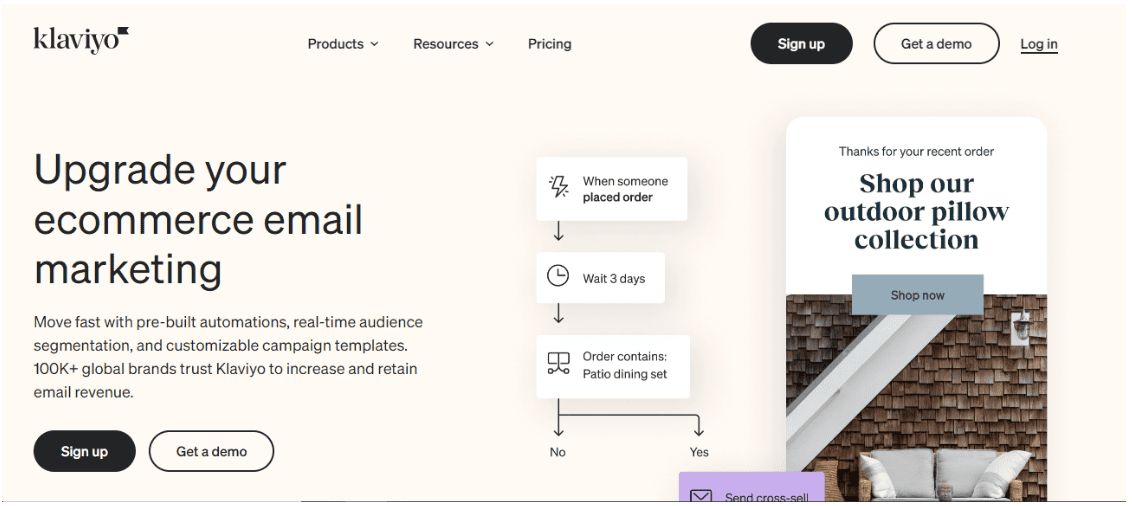The width and height of the screenshot is (1132, 506).
Task: Click the down arrow pointing to Yes
Action: (x=698, y=426)
